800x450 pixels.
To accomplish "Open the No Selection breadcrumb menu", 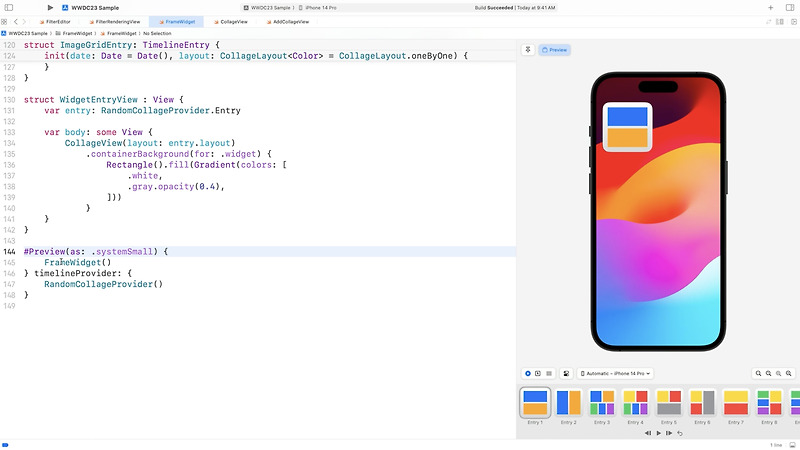I will pyautogui.click(x=157, y=33).
